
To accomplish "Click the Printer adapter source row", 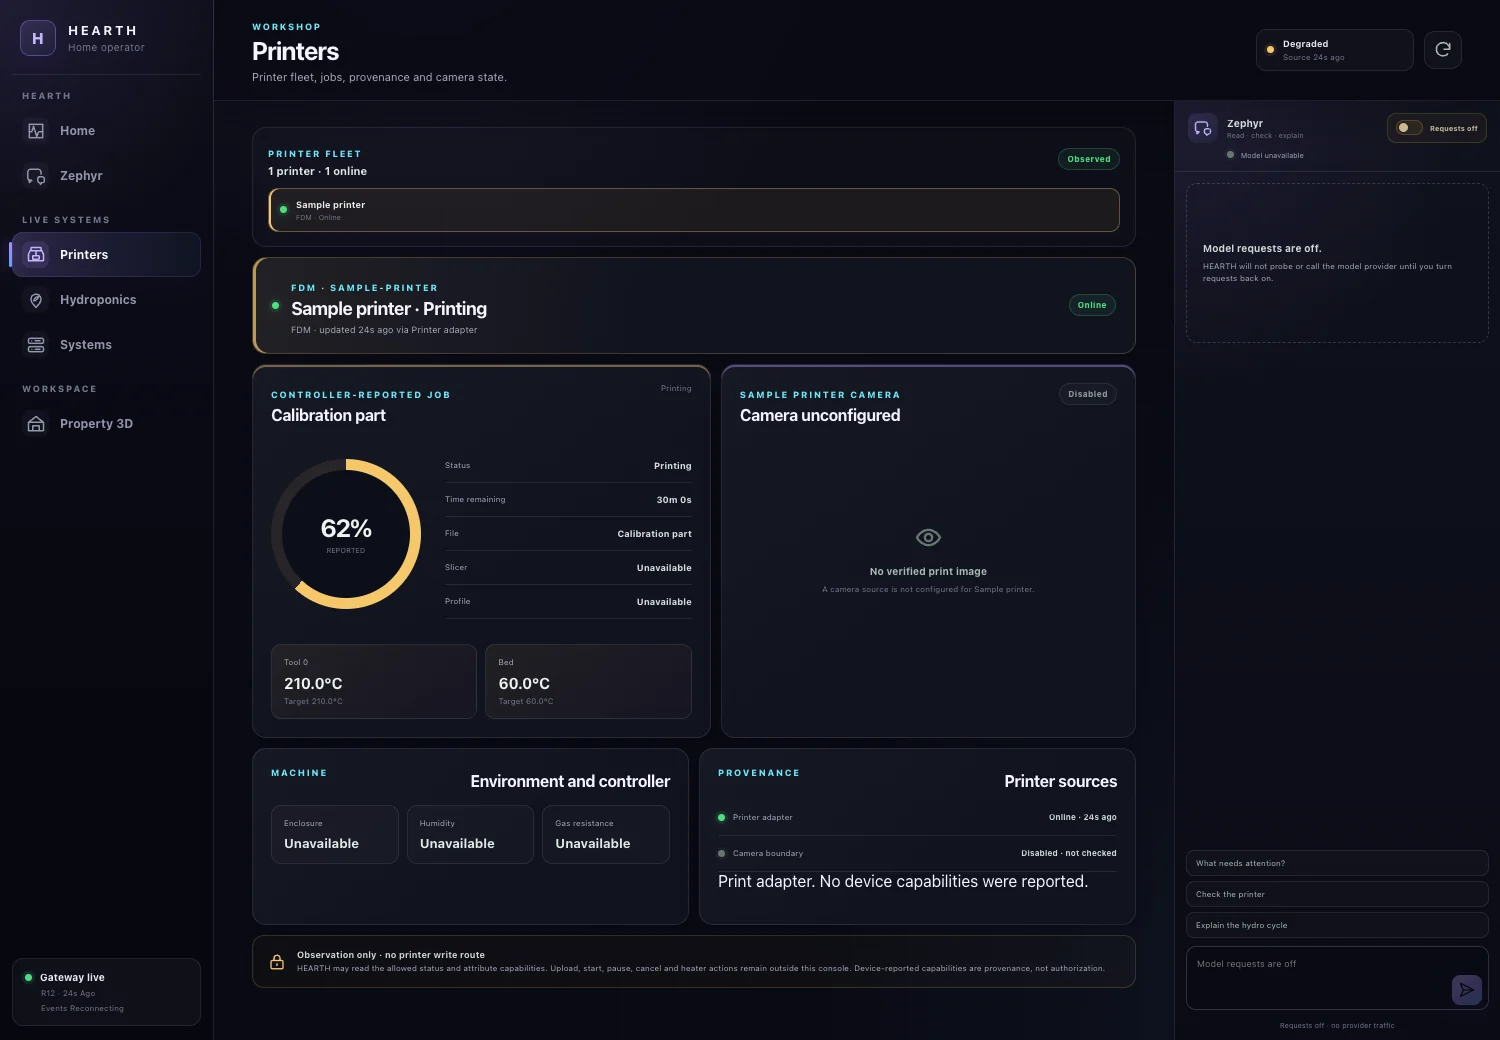I will pyautogui.click(x=917, y=817).
